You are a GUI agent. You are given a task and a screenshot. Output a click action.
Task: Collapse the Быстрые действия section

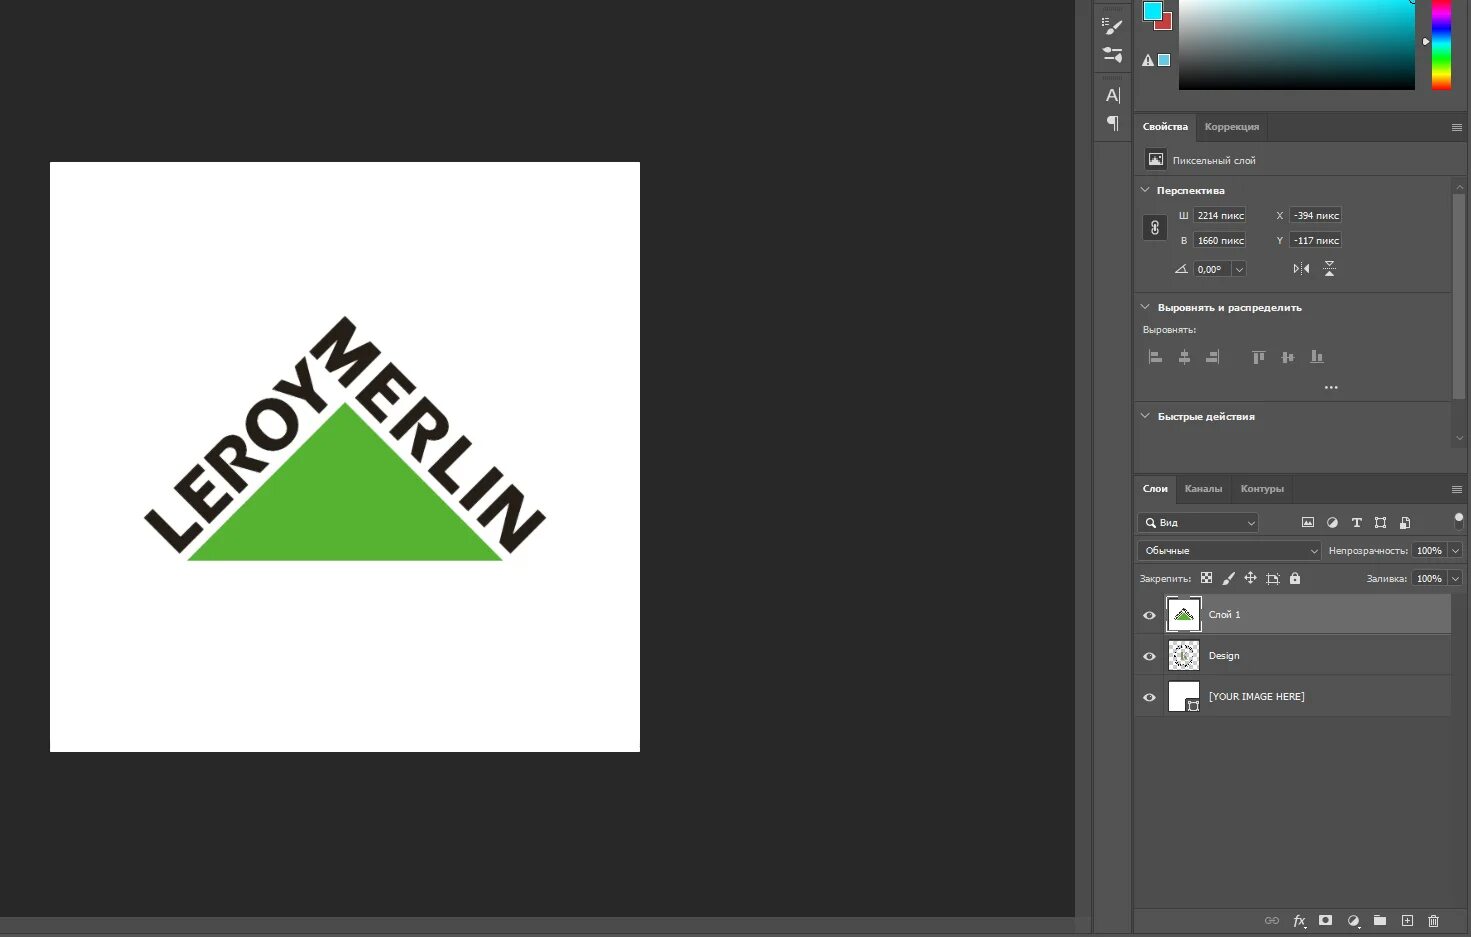1145,416
